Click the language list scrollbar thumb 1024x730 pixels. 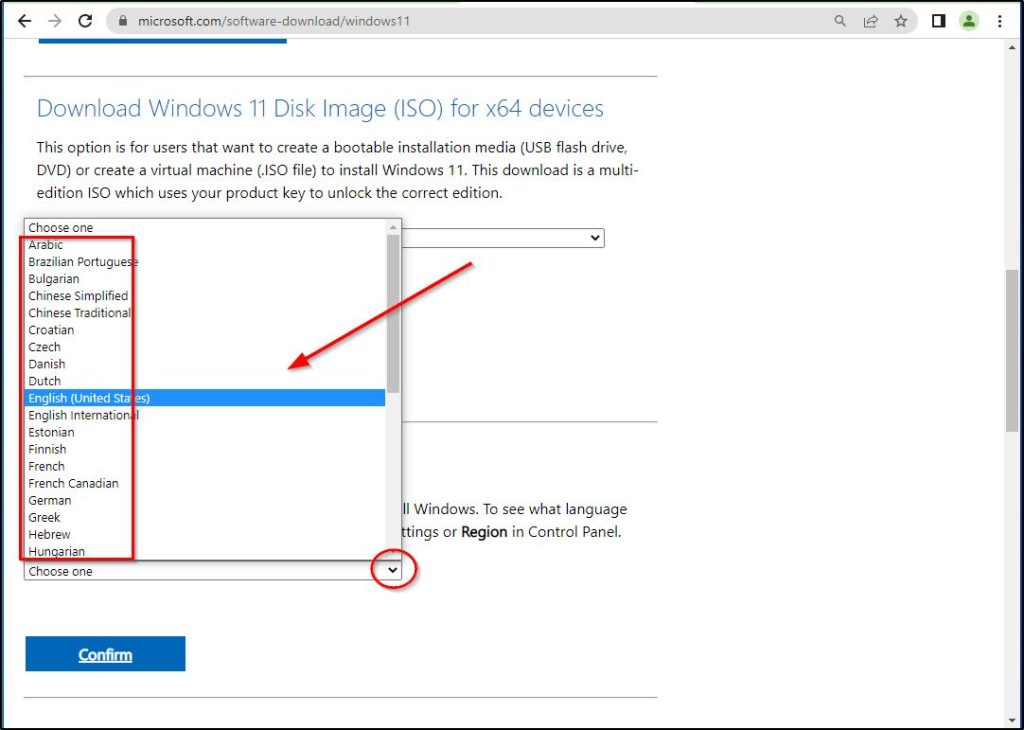click(x=392, y=313)
